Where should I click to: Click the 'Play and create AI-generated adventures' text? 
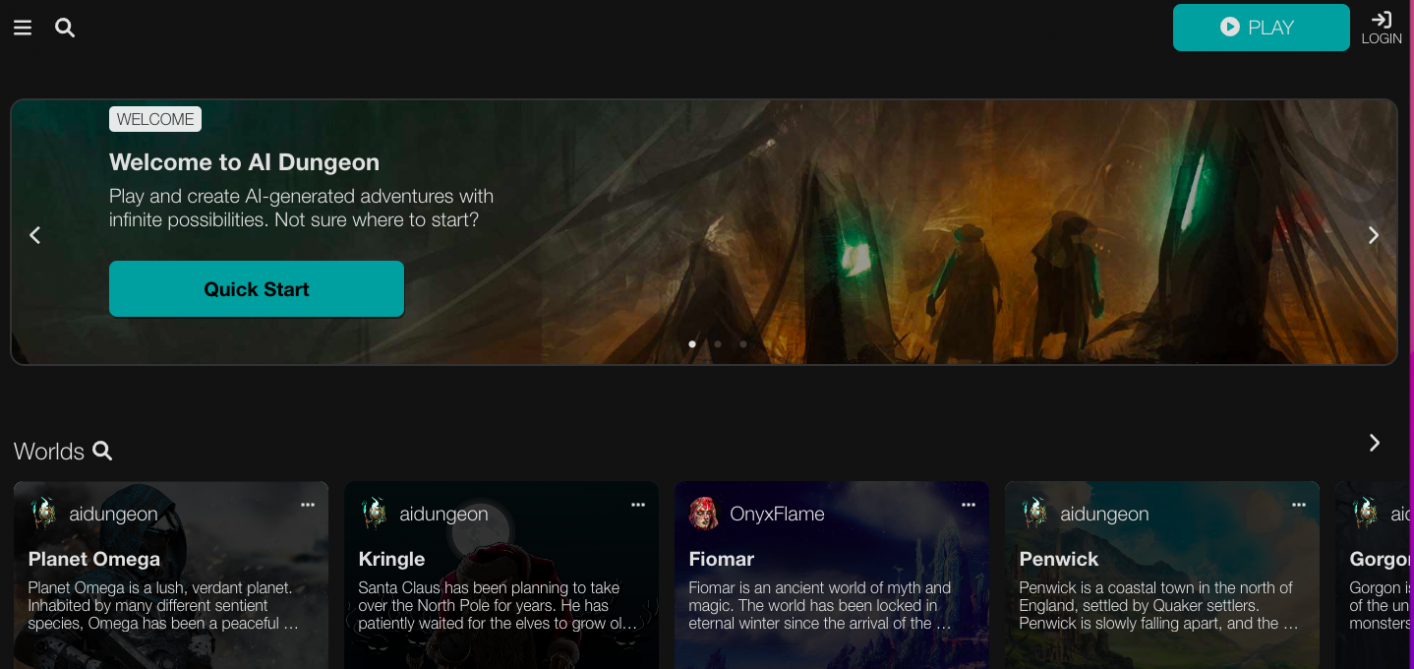(301, 208)
